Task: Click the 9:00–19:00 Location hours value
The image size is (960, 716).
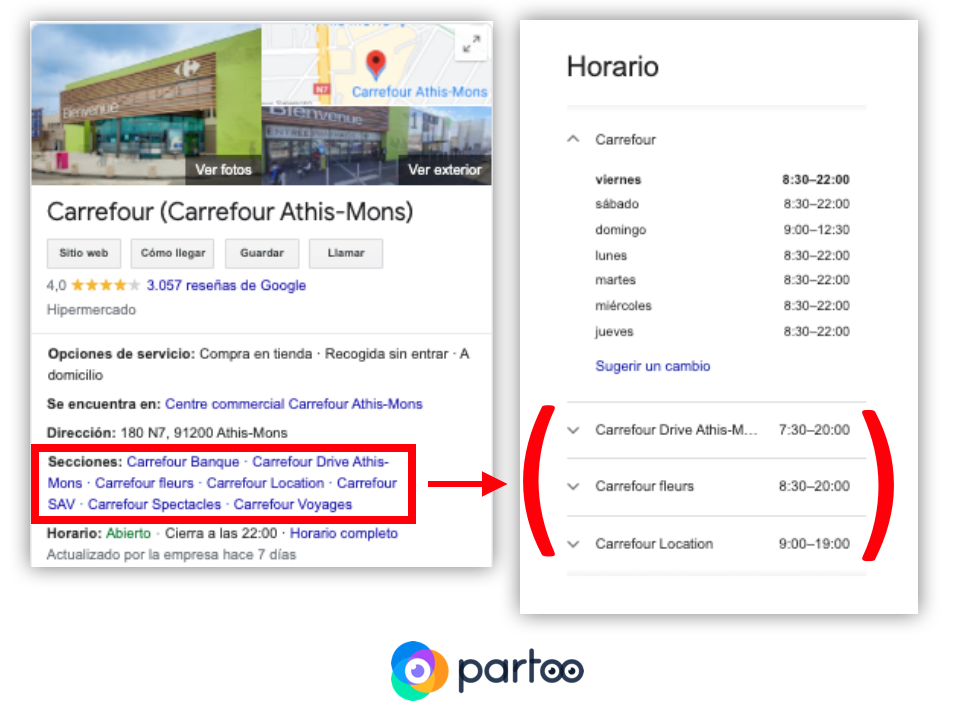Action: pos(814,544)
